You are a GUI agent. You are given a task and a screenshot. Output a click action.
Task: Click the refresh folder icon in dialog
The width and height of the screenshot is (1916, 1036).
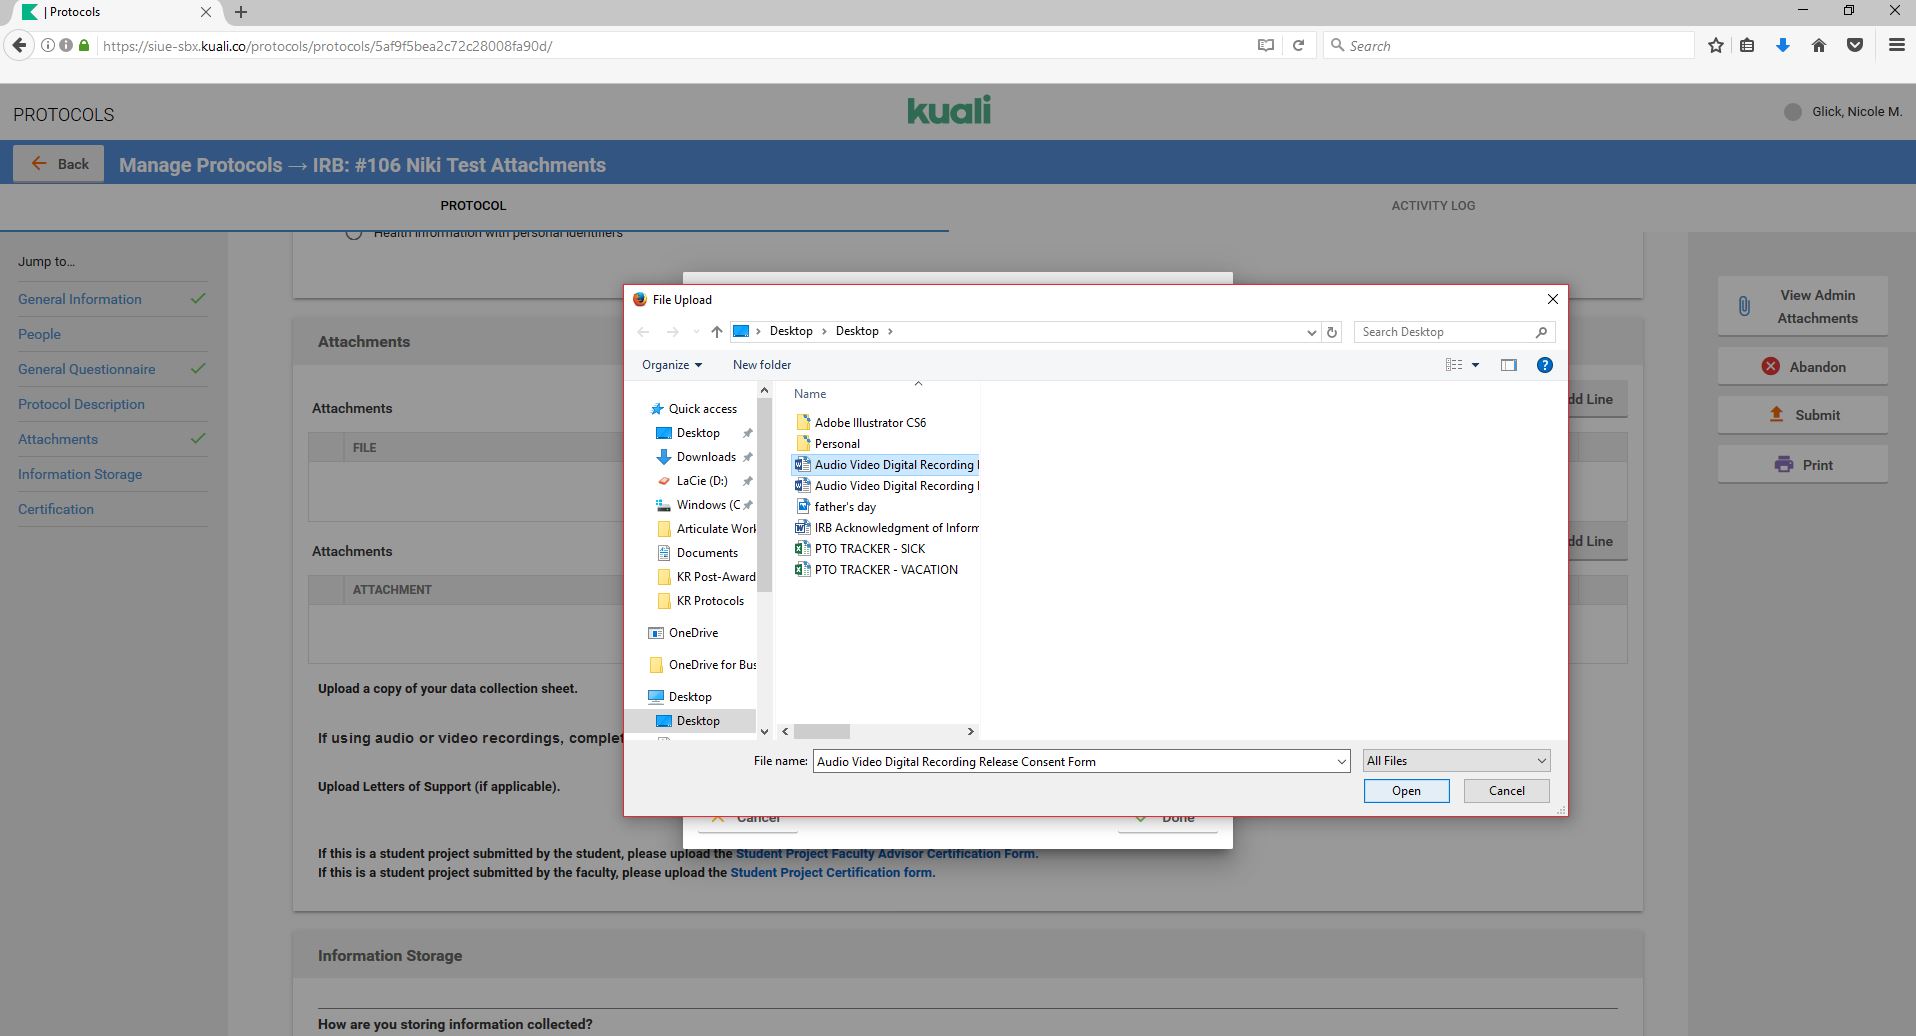[x=1331, y=332]
